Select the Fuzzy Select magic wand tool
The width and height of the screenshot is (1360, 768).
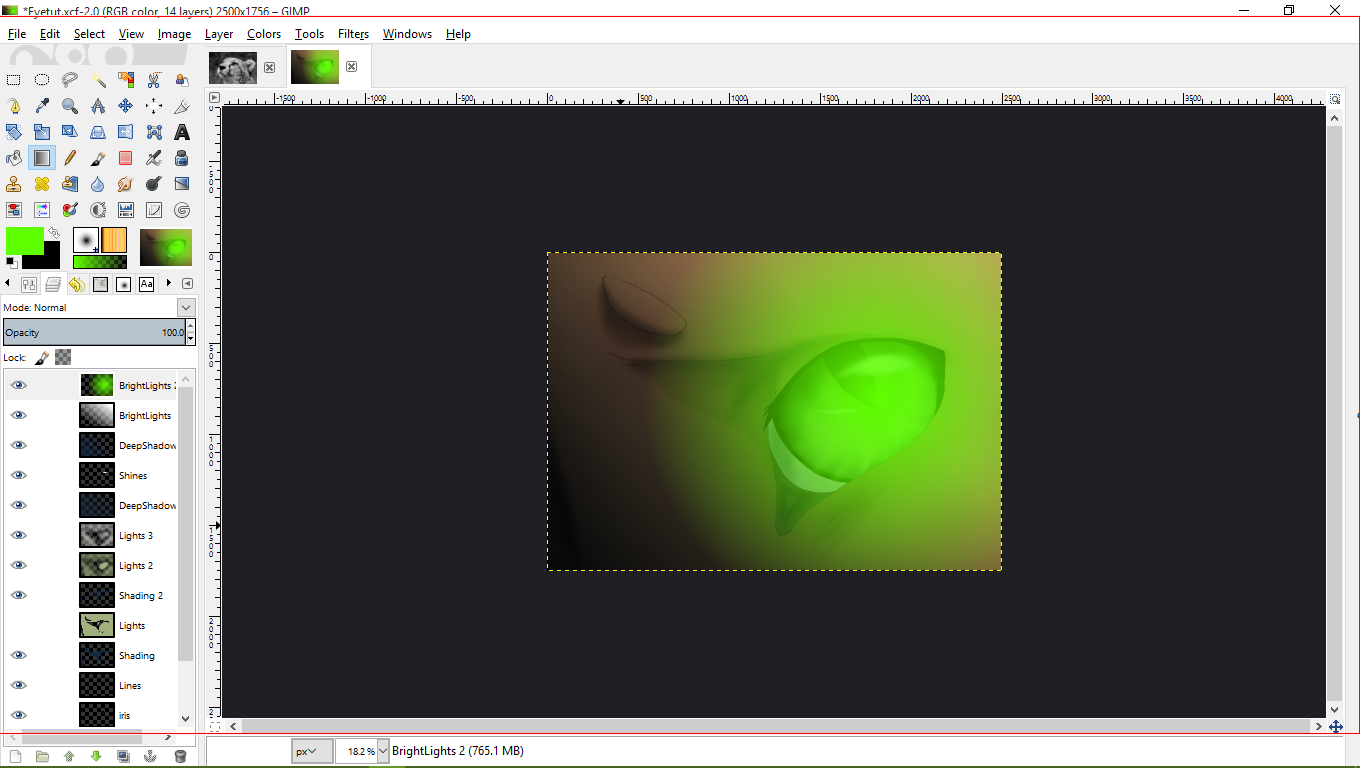pos(98,80)
